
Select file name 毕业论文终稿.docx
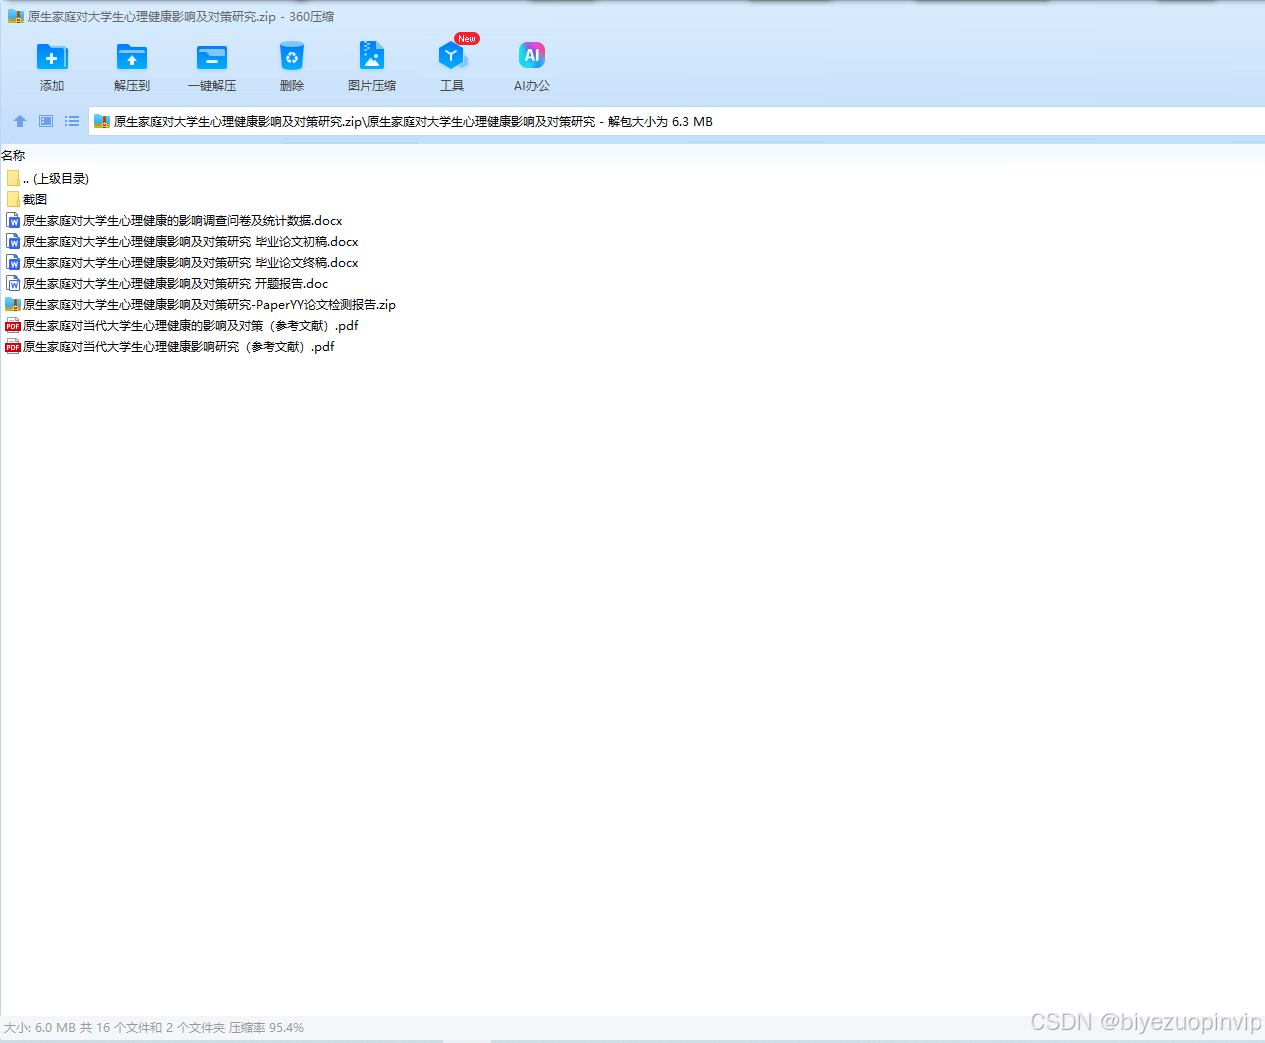191,262
